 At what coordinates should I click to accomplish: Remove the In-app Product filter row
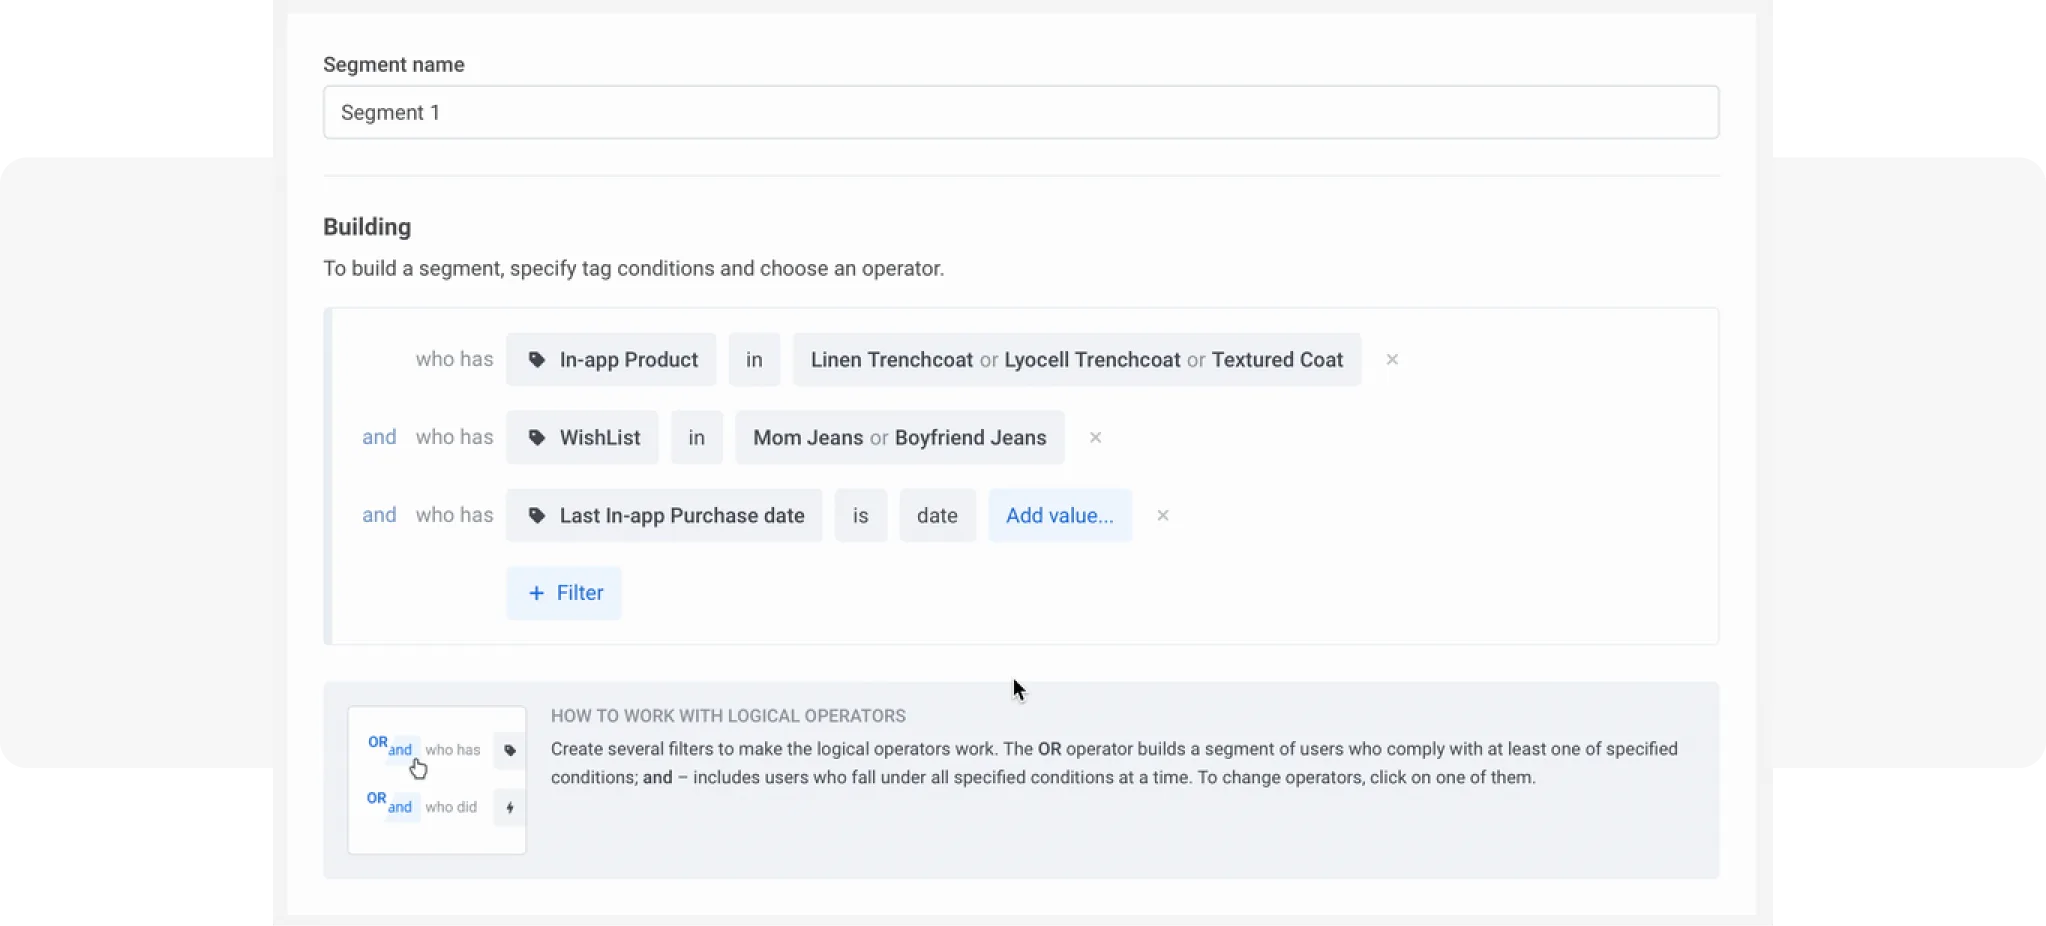point(1392,360)
